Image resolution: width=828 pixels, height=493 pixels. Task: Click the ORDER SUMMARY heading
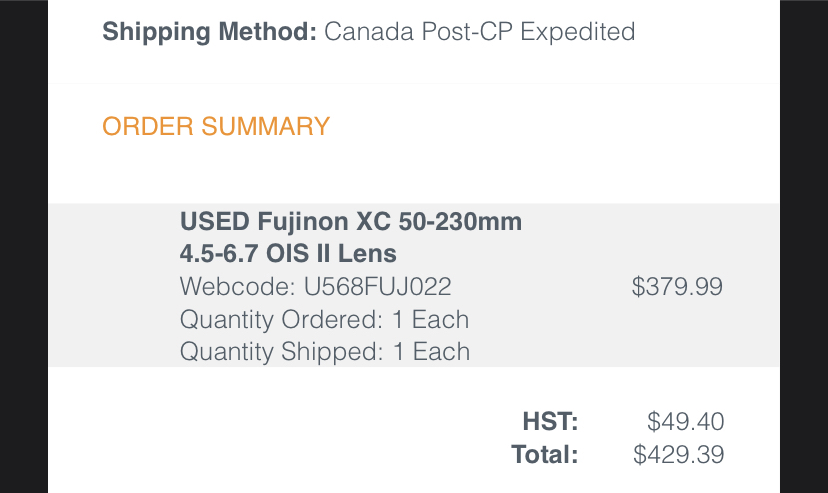(216, 127)
